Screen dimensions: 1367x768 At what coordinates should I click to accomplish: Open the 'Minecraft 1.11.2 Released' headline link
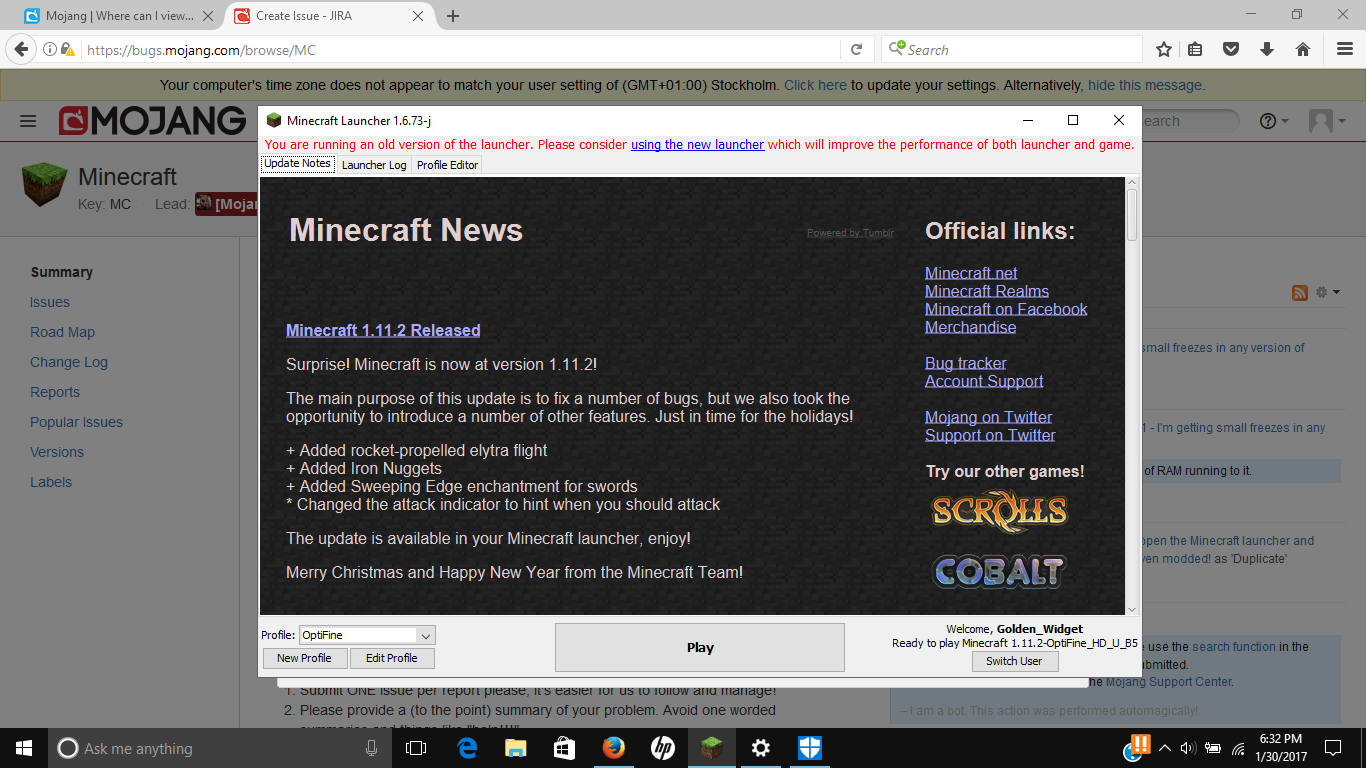(x=383, y=330)
